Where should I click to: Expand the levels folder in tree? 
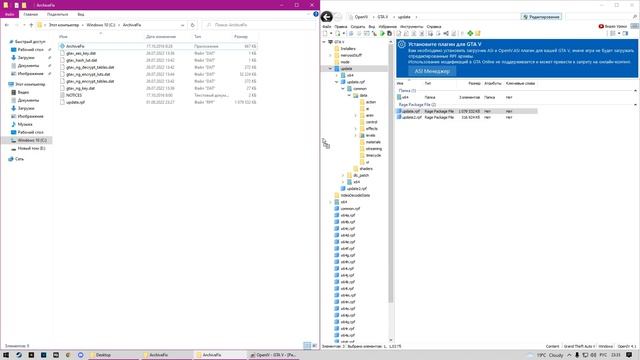coord(356,136)
